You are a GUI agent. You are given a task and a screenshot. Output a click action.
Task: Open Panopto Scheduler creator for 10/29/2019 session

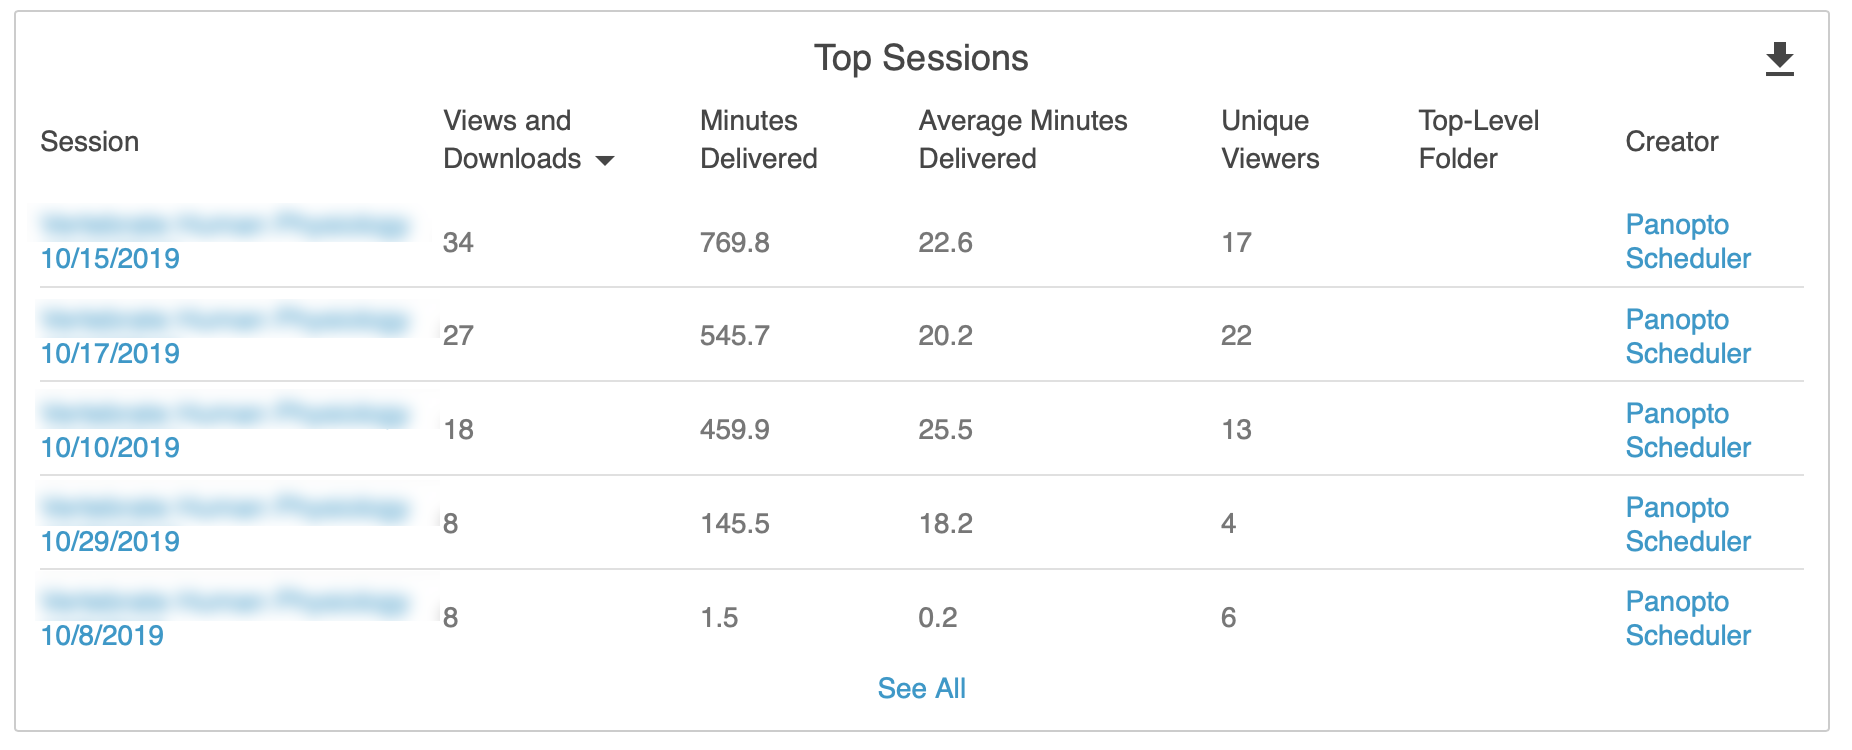pyautogui.click(x=1687, y=524)
